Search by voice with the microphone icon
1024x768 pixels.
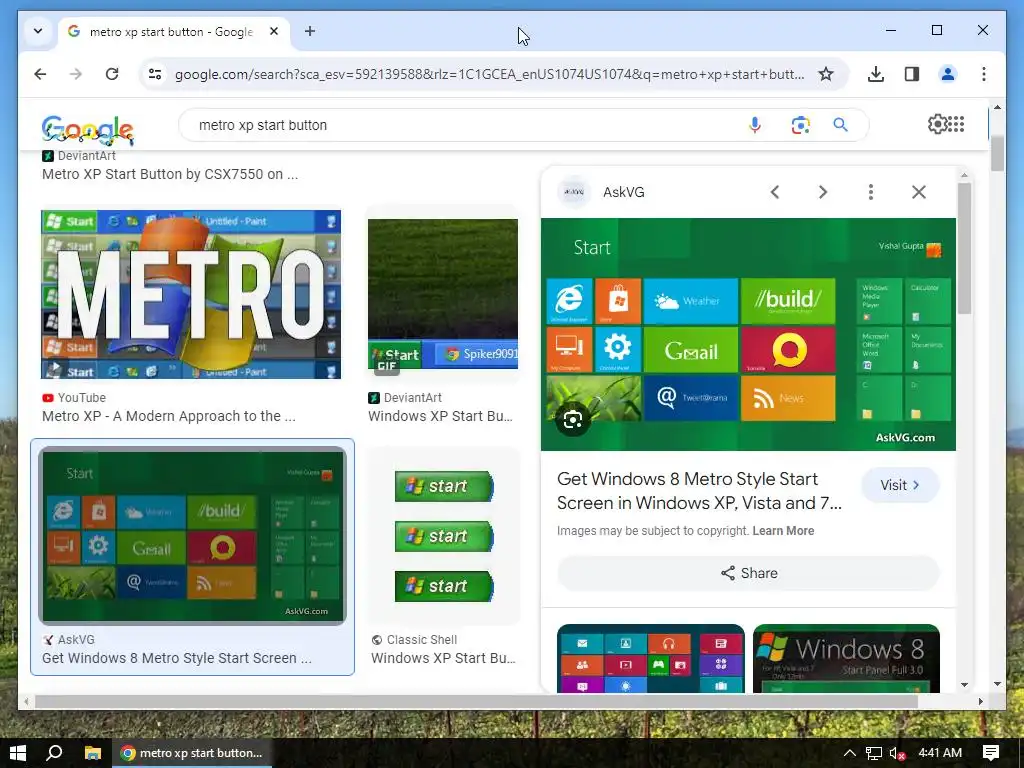[754, 125]
